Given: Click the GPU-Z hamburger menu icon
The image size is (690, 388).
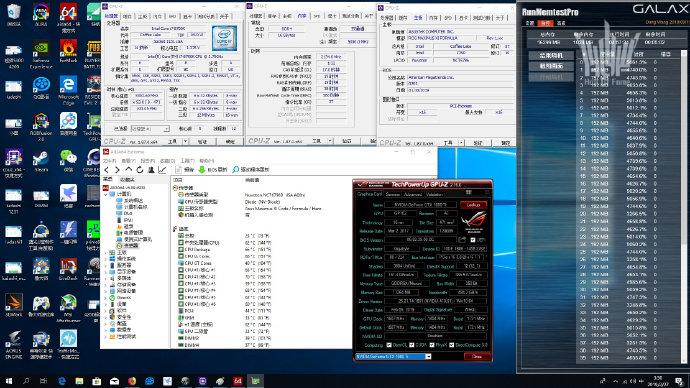Looking at the screenshot, I should pos(486,193).
